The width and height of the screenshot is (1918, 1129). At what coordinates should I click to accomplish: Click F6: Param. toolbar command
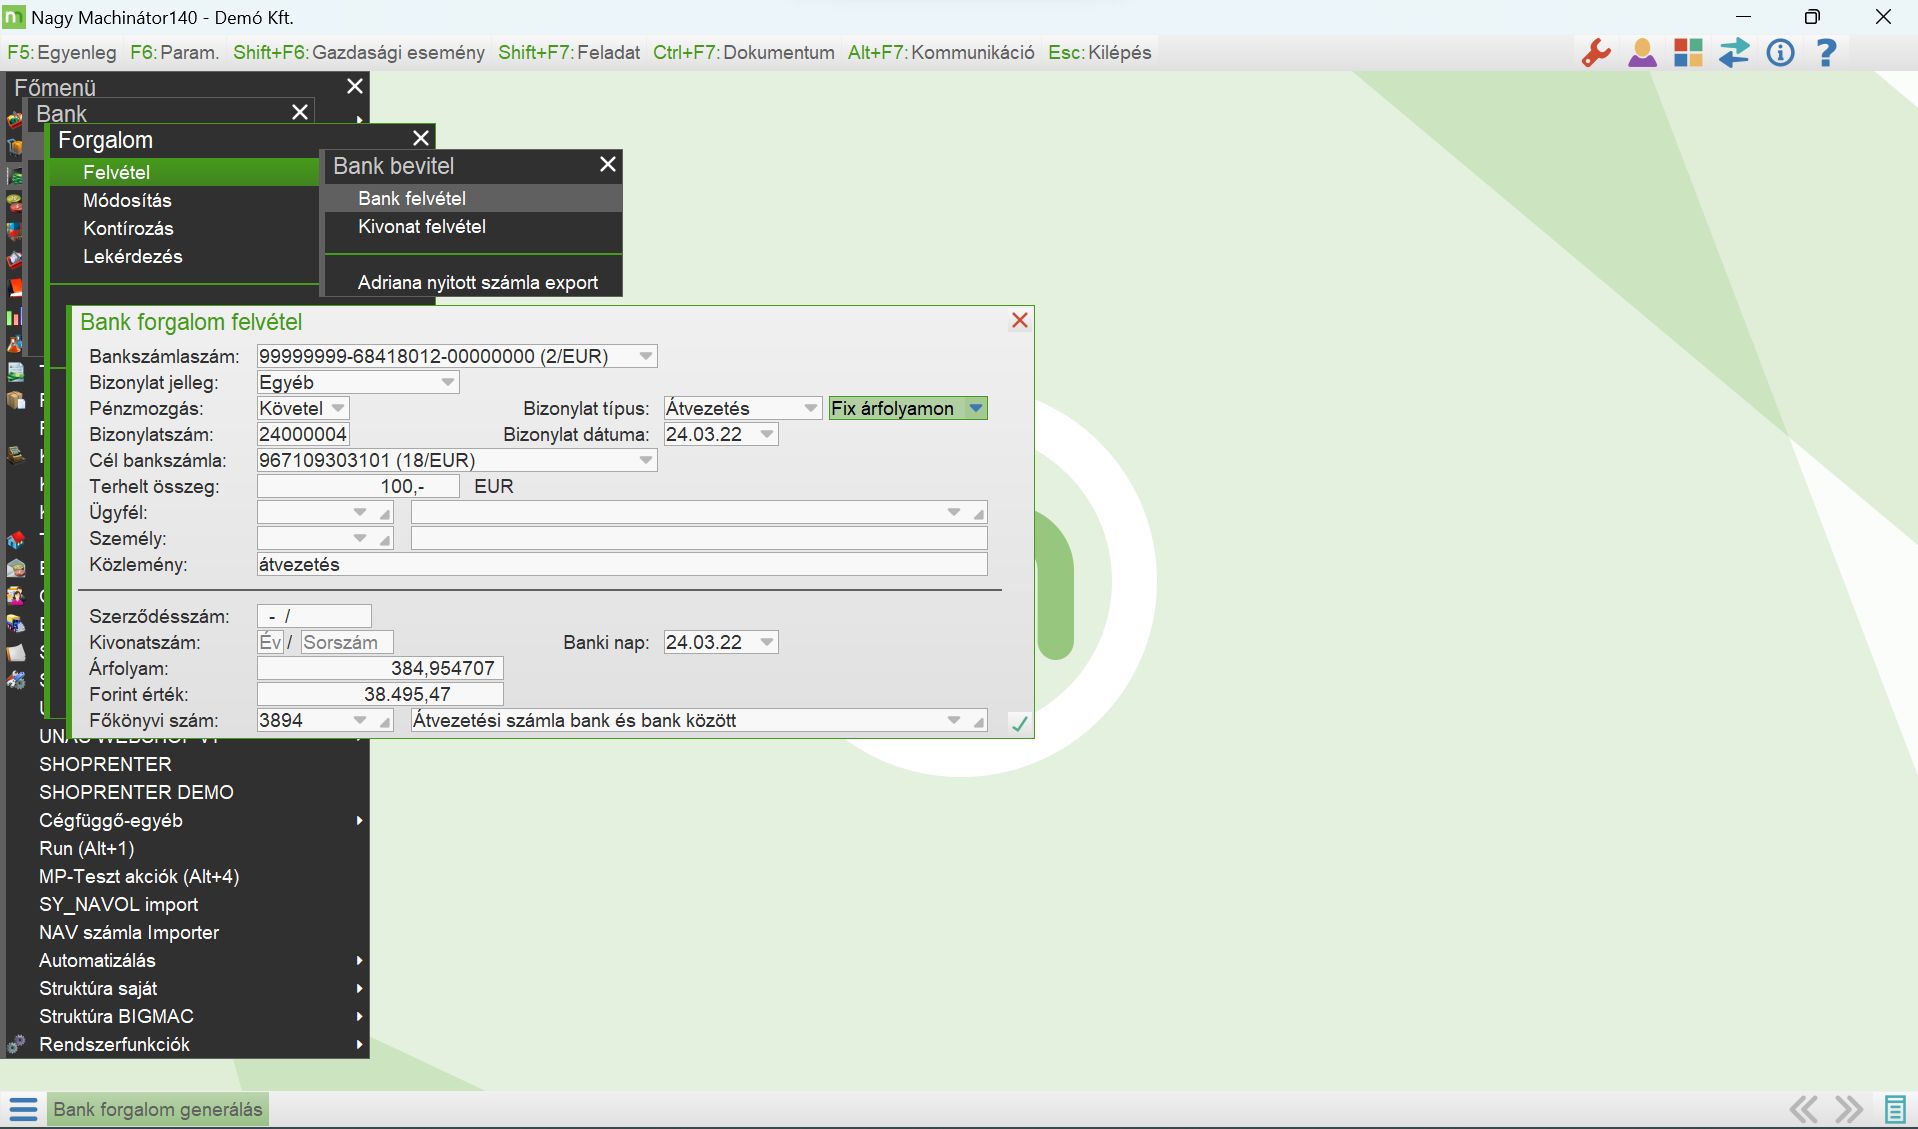(x=175, y=52)
